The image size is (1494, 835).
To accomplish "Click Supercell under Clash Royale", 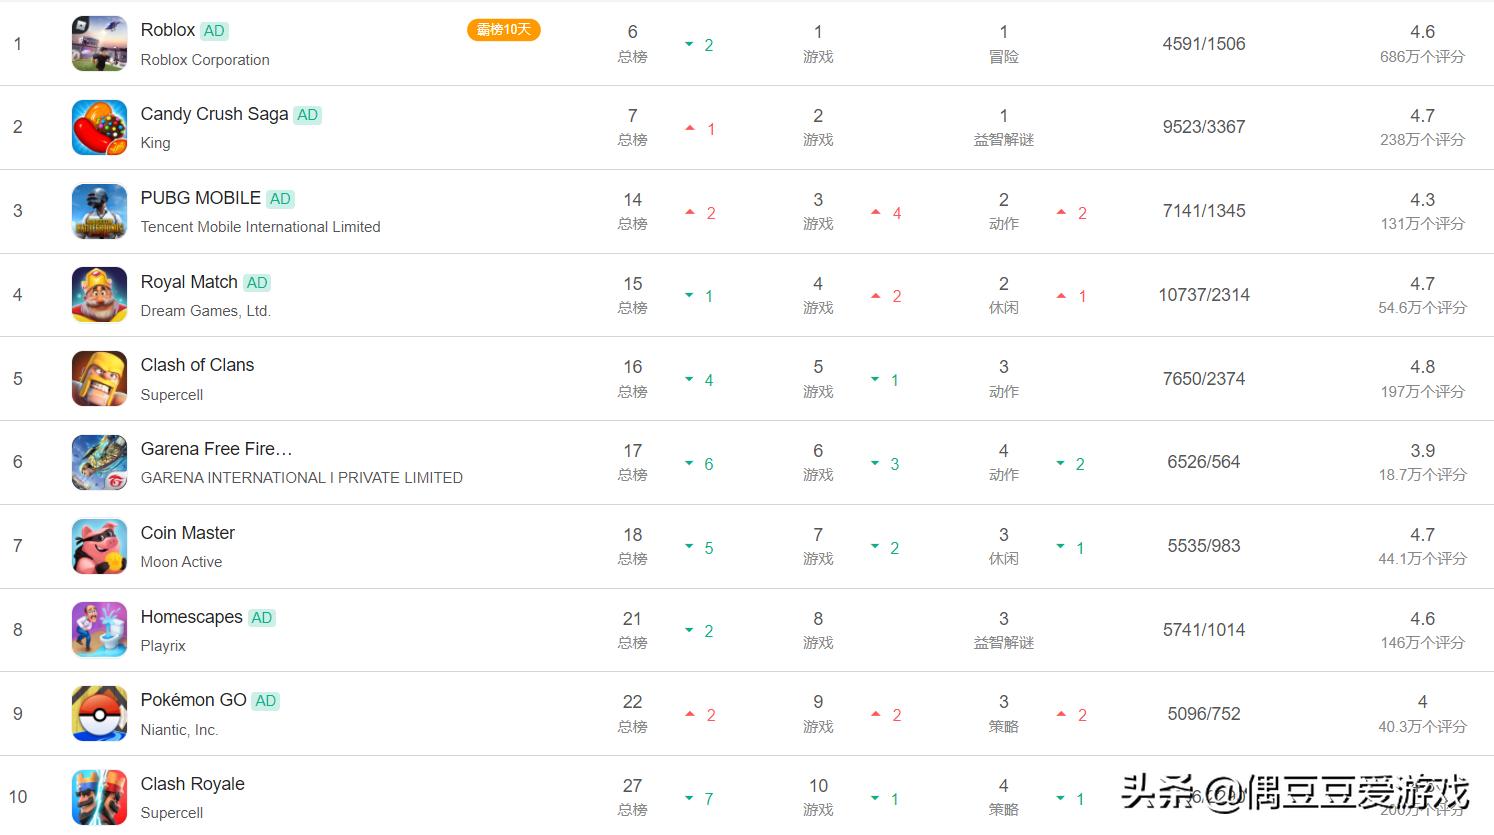I will pos(172,813).
